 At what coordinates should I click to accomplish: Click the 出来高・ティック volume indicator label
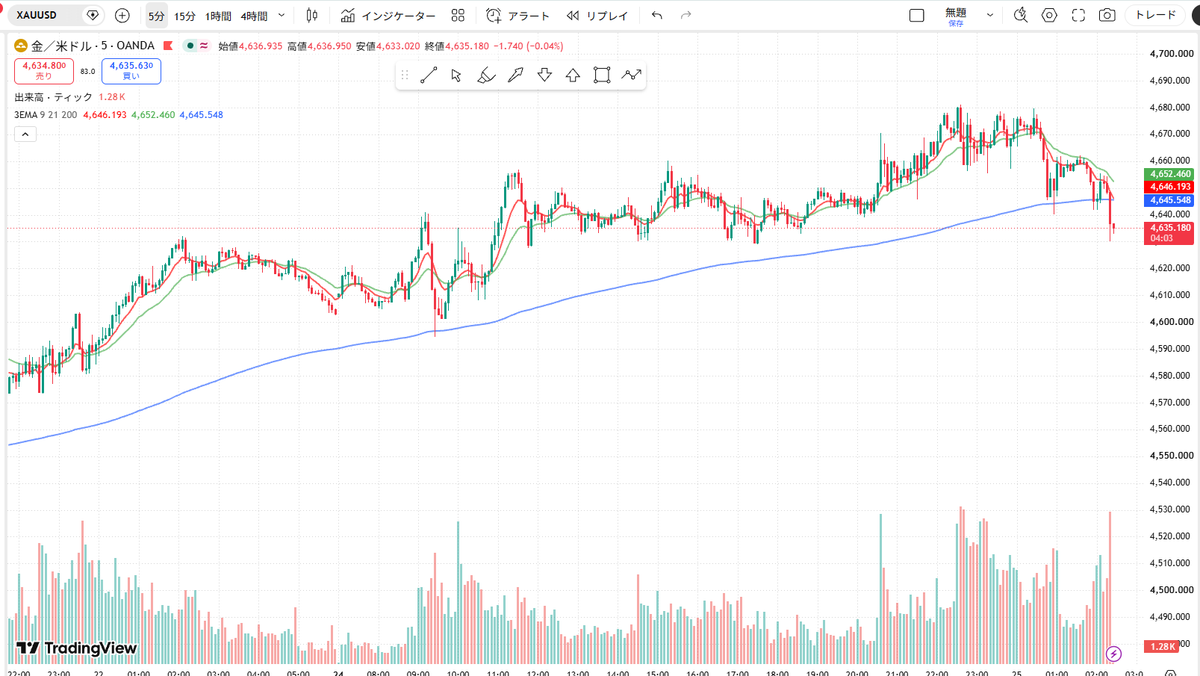pos(53,97)
